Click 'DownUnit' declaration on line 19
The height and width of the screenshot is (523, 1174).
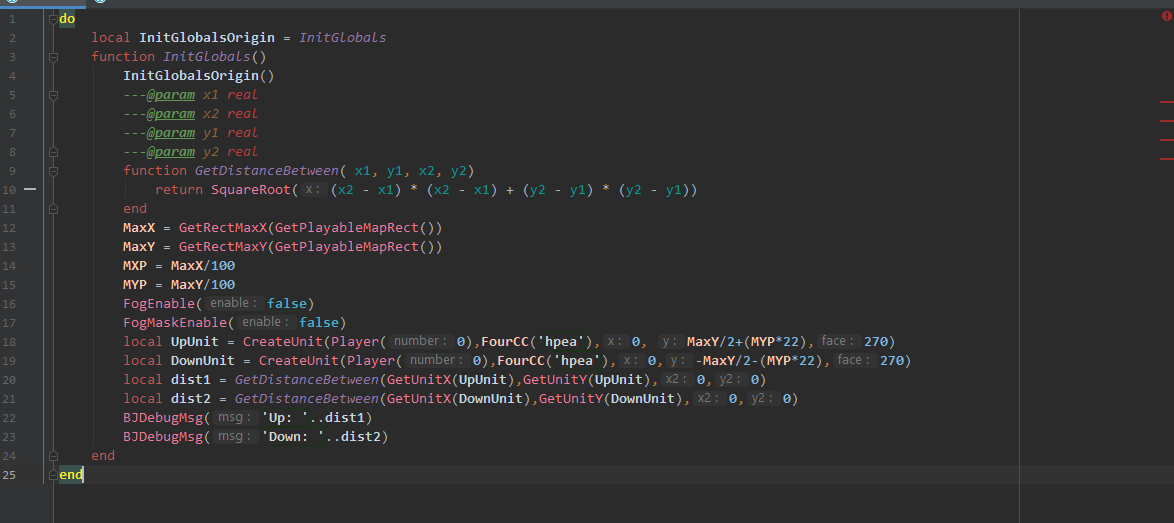[x=203, y=361]
